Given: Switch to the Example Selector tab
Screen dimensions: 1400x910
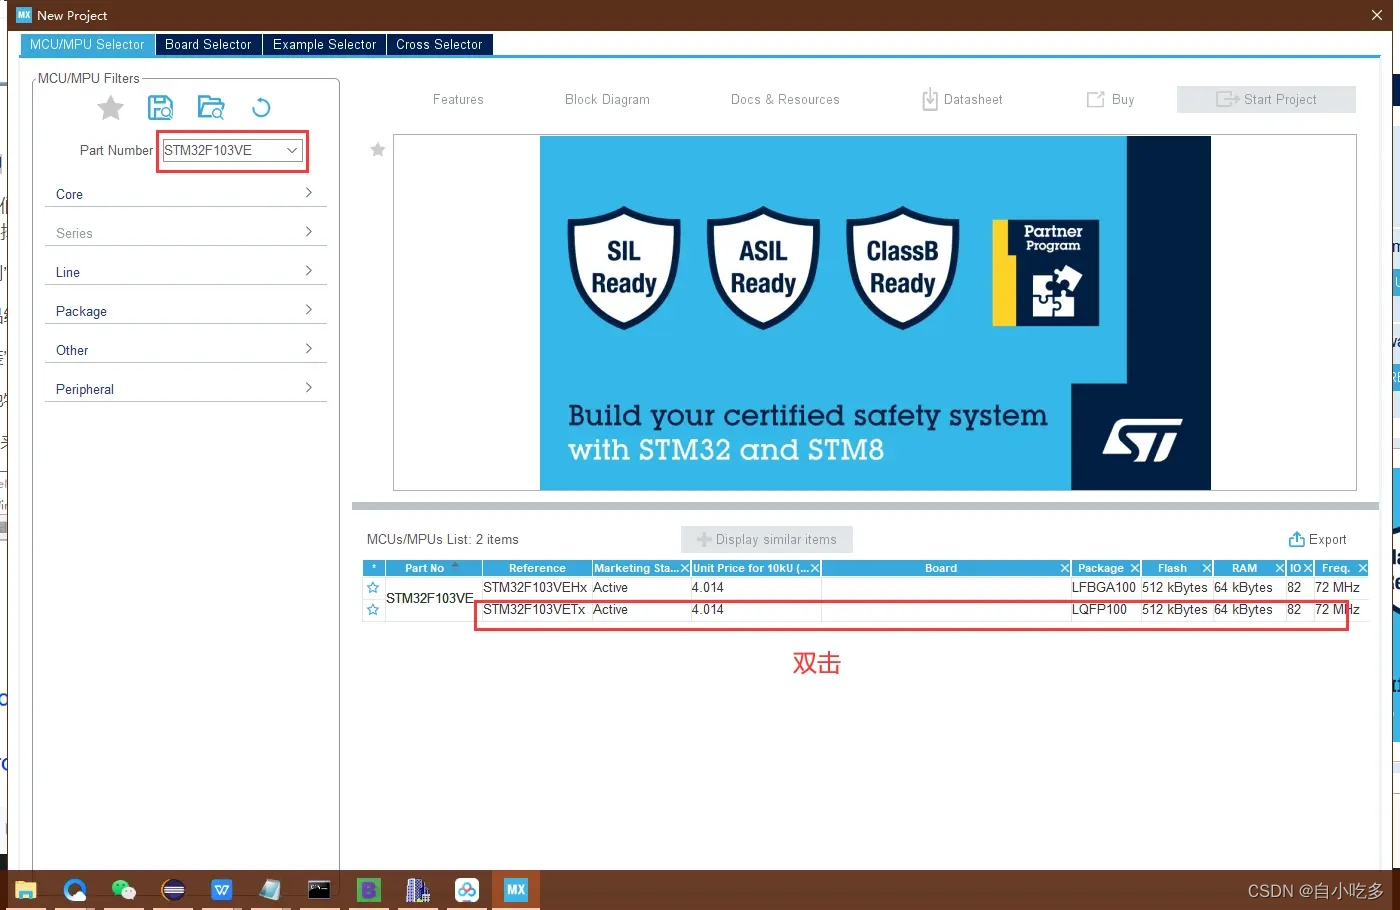Looking at the screenshot, I should 324,44.
